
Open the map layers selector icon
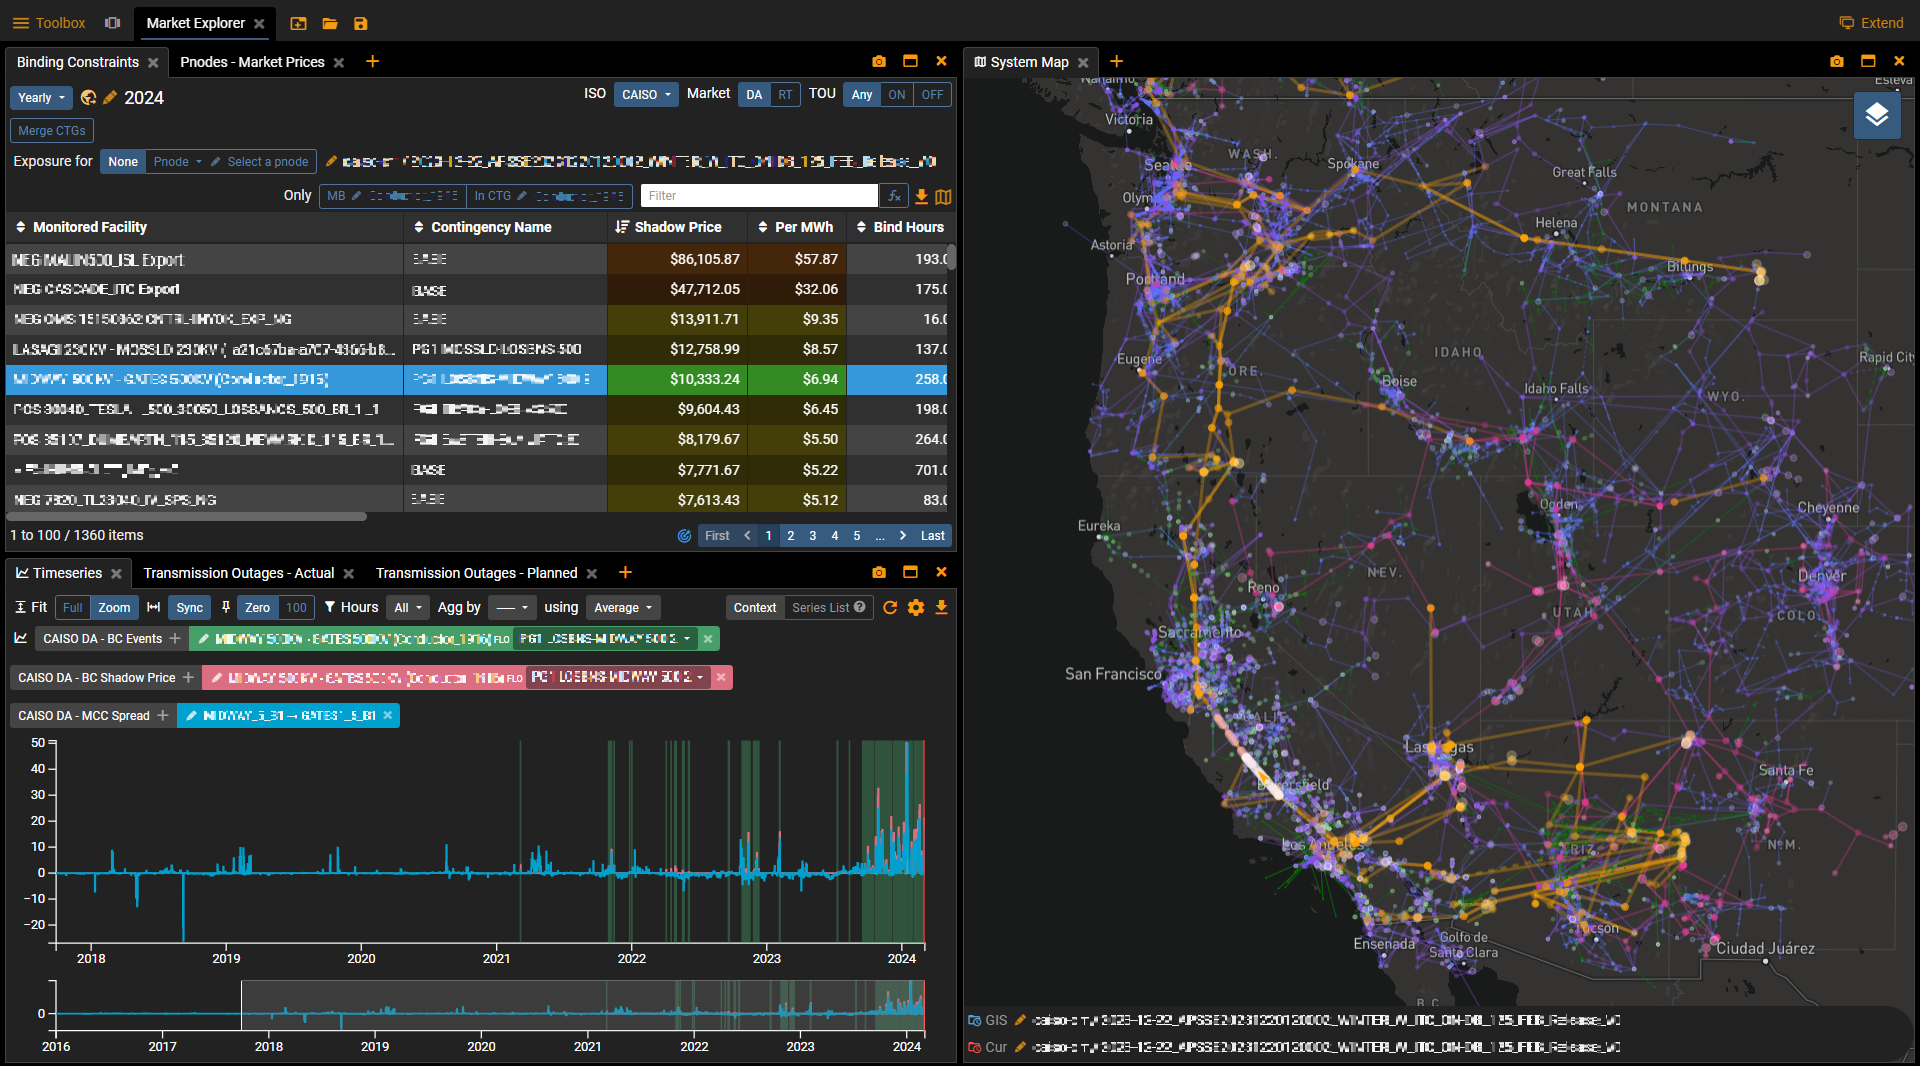click(1876, 115)
